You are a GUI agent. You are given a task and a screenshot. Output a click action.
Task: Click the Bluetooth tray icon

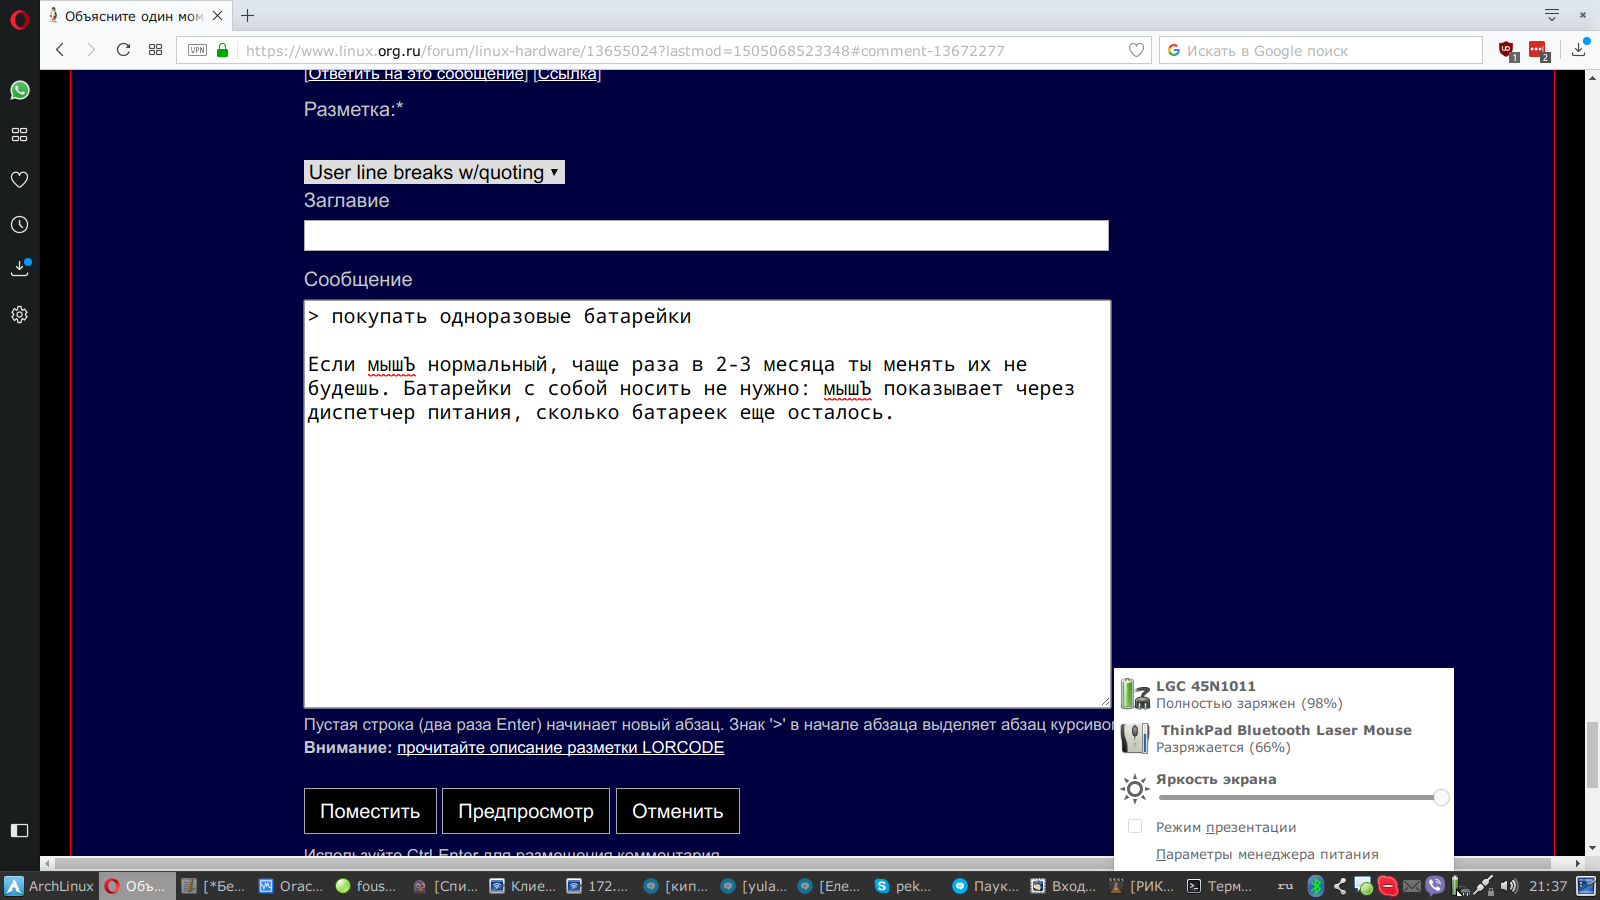coord(1316,886)
